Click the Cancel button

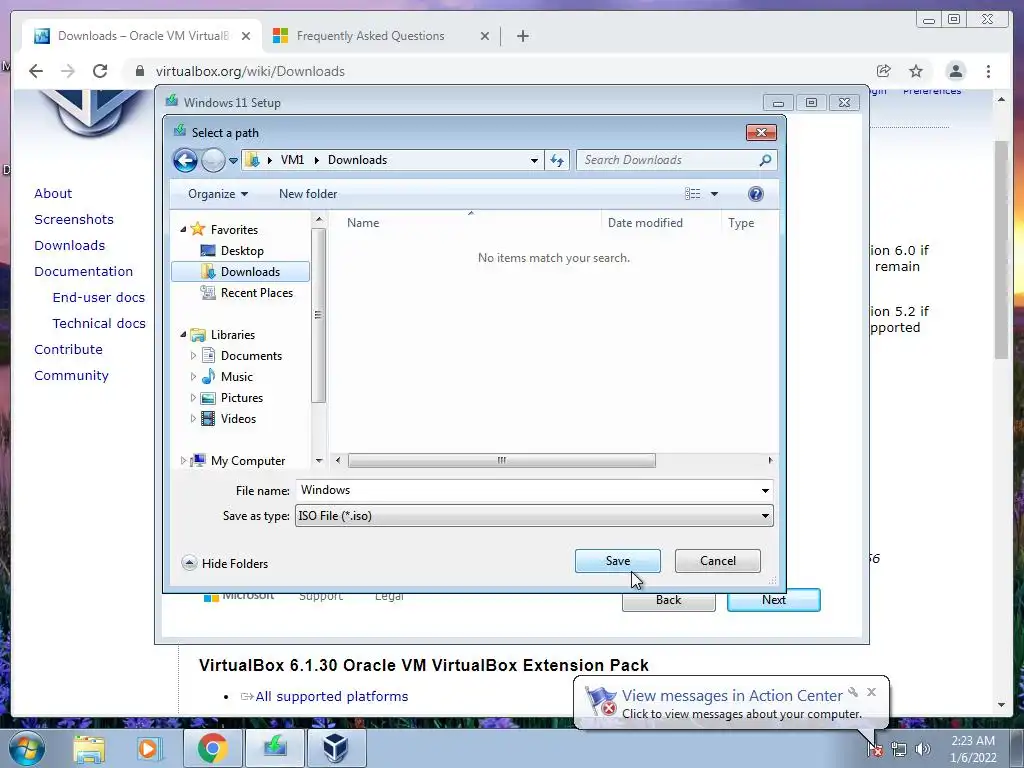(718, 561)
